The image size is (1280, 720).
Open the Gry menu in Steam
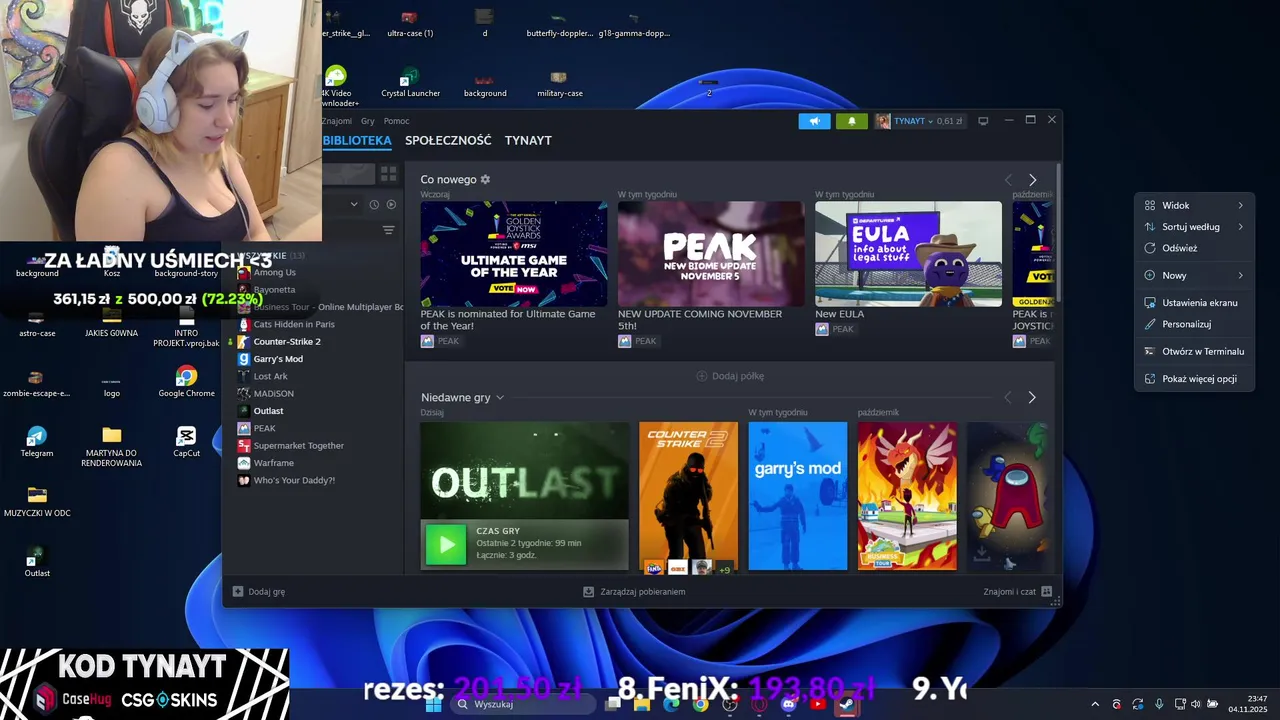coord(368,121)
